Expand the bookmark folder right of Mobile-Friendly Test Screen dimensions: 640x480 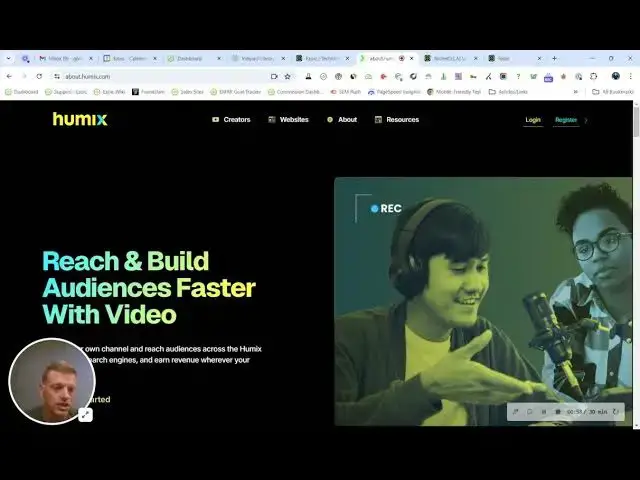click(x=508, y=92)
